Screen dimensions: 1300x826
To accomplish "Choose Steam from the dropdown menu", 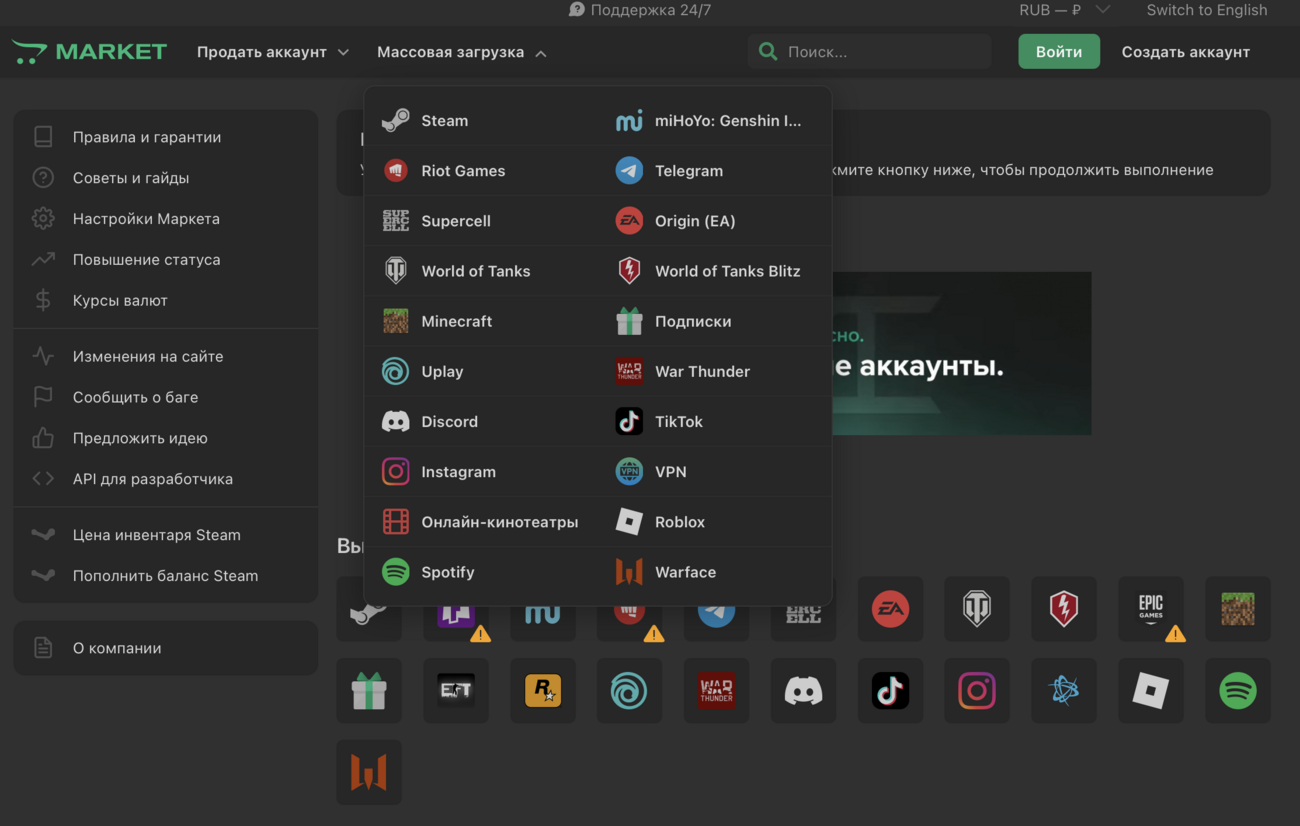I will tap(444, 121).
